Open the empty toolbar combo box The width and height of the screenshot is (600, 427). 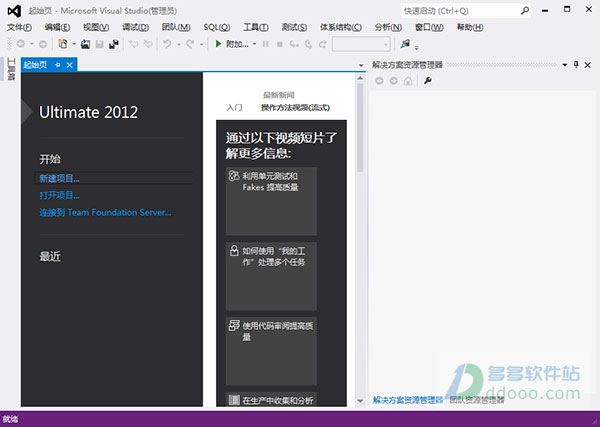[361, 44]
